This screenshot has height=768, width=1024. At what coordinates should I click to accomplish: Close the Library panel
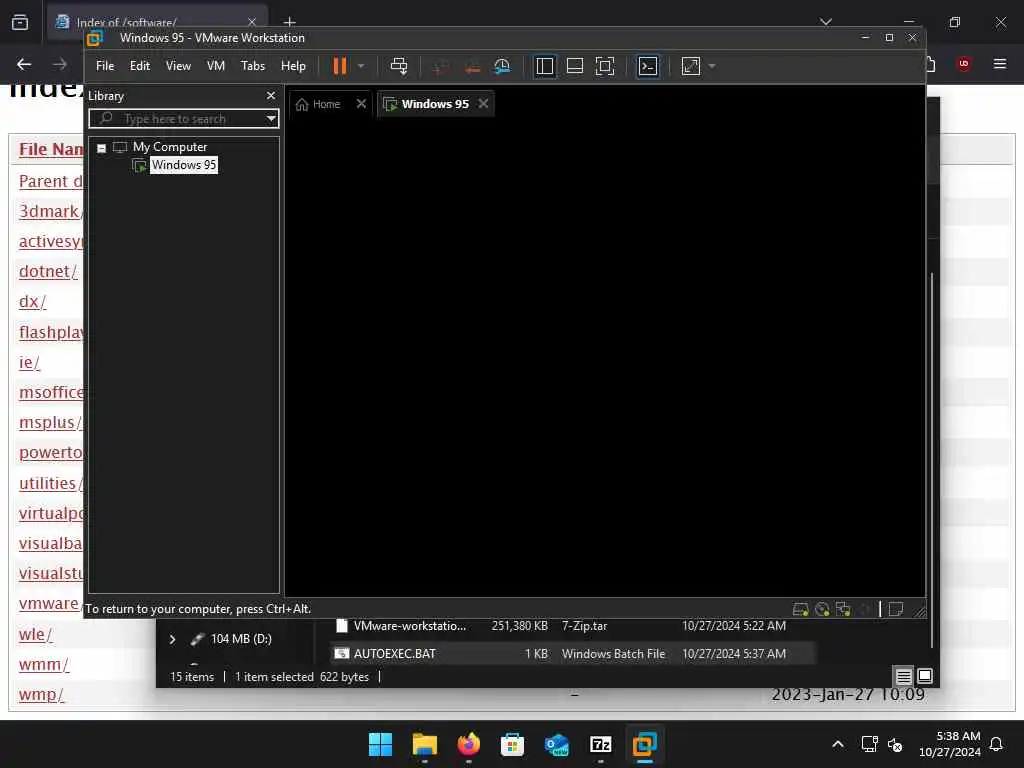(x=271, y=95)
